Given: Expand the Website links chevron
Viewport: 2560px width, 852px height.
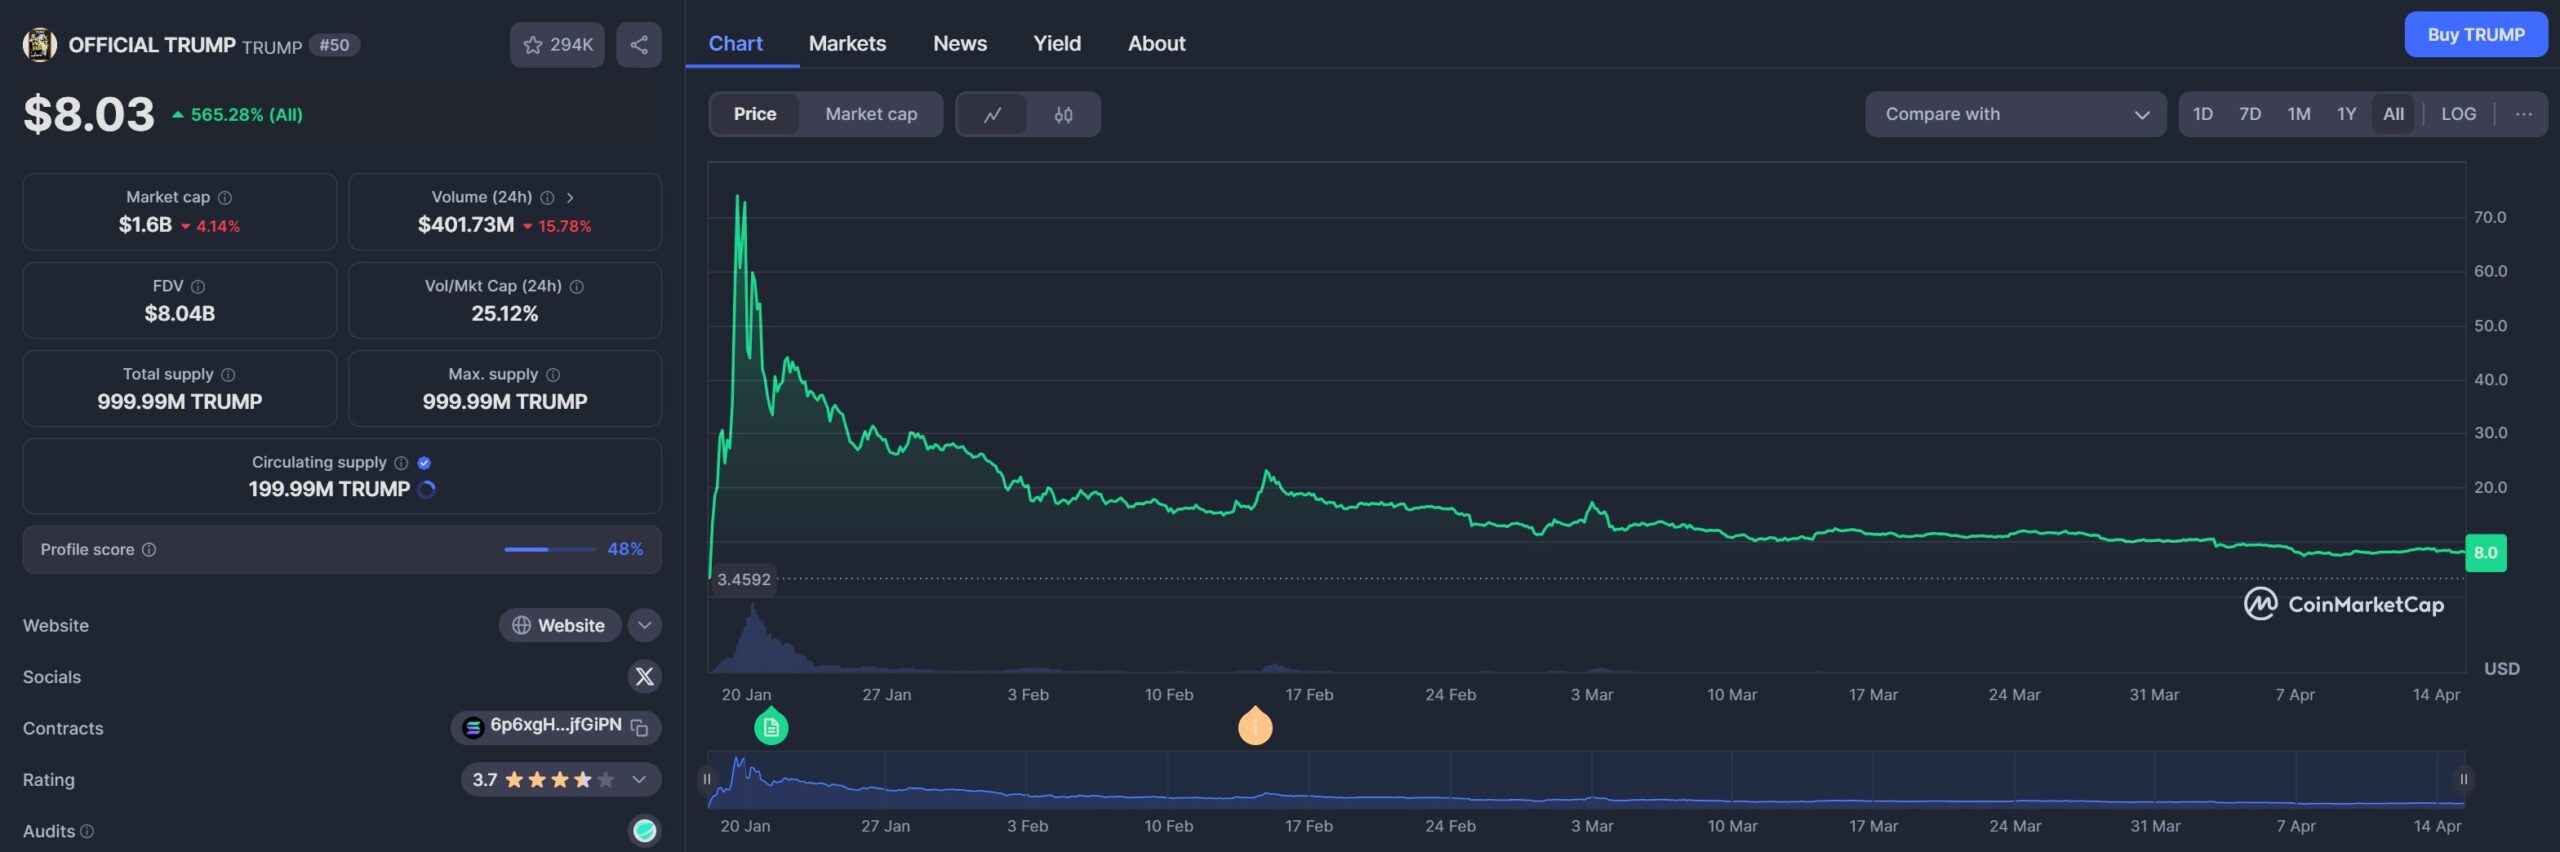Looking at the screenshot, I should pos(645,626).
